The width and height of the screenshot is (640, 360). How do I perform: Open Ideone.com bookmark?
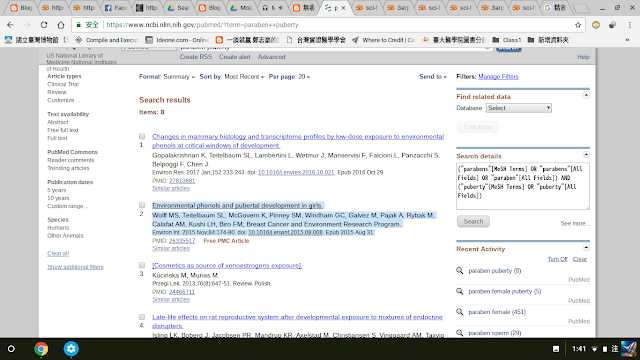coord(177,40)
